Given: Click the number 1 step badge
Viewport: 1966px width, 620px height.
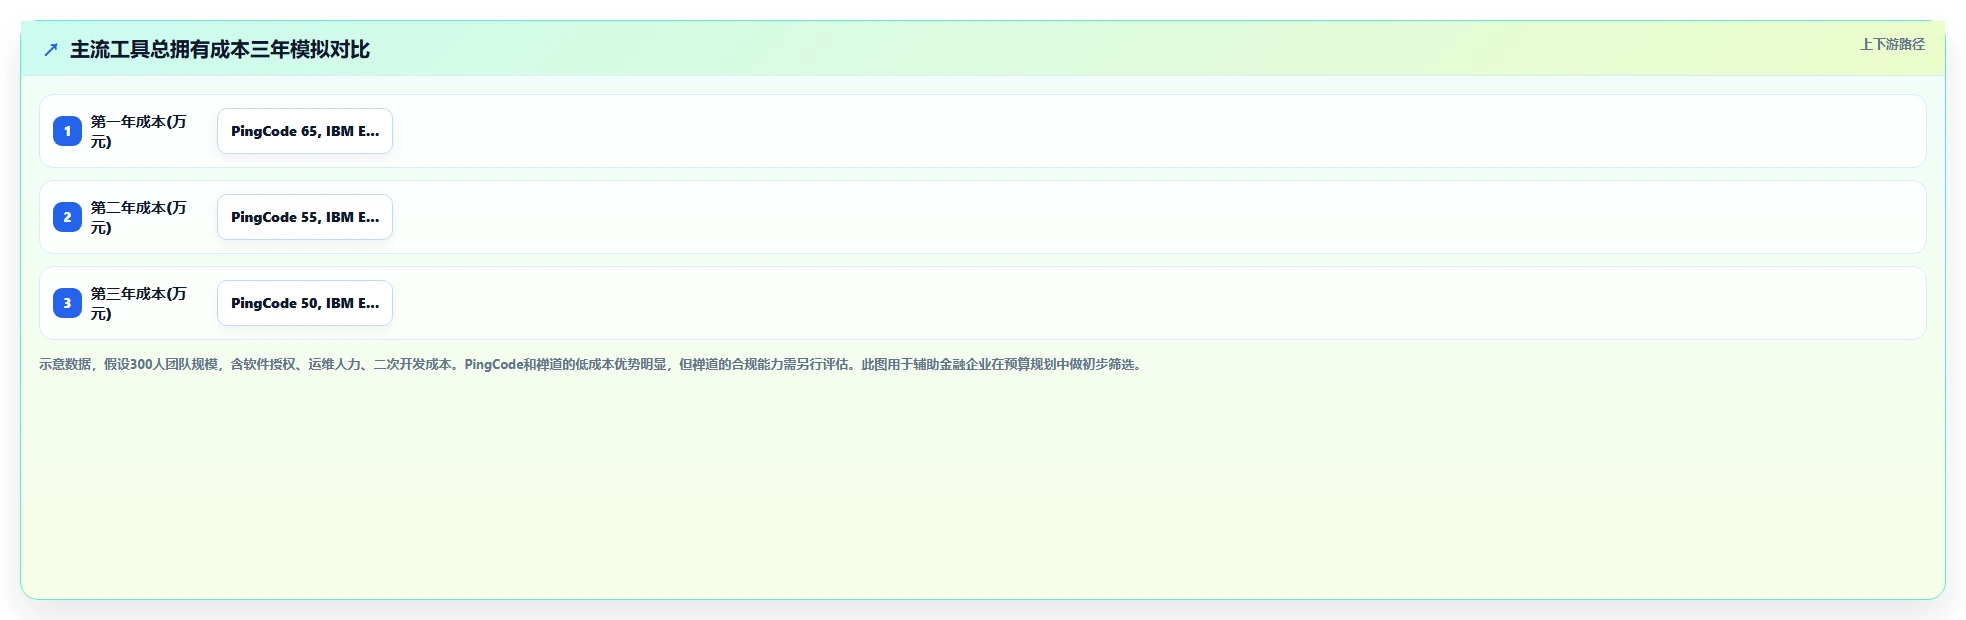Looking at the screenshot, I should (x=67, y=131).
